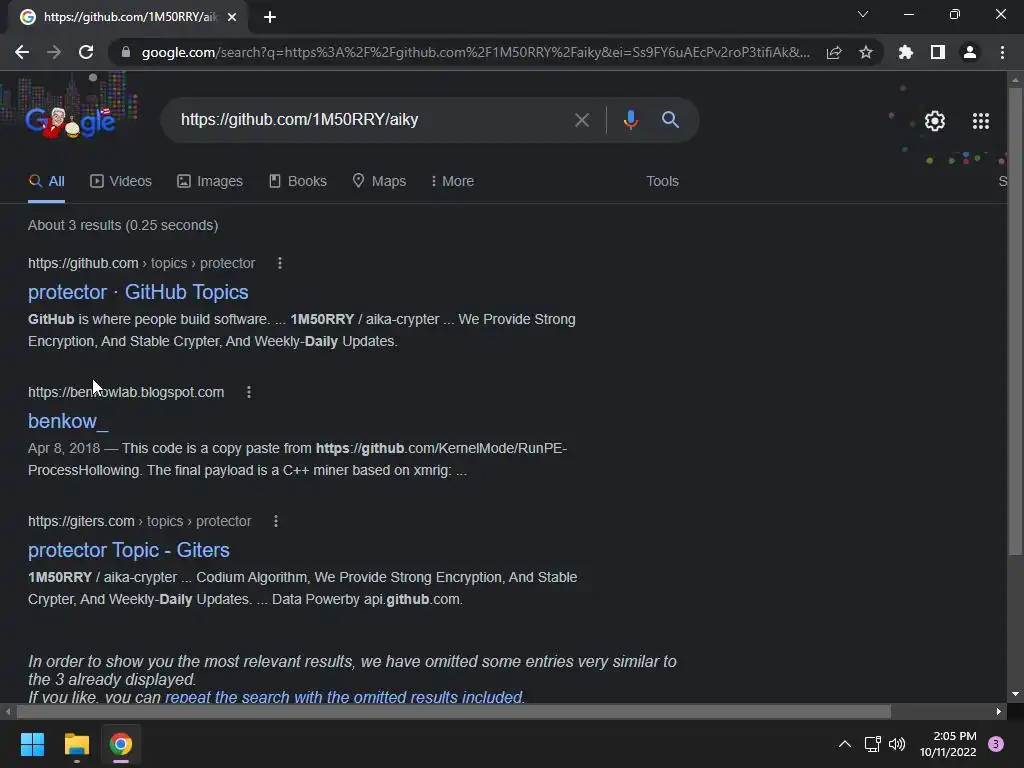1024x768 pixels.
Task: Click the giters.com topics protector breadcrumb
Action: pos(139,521)
